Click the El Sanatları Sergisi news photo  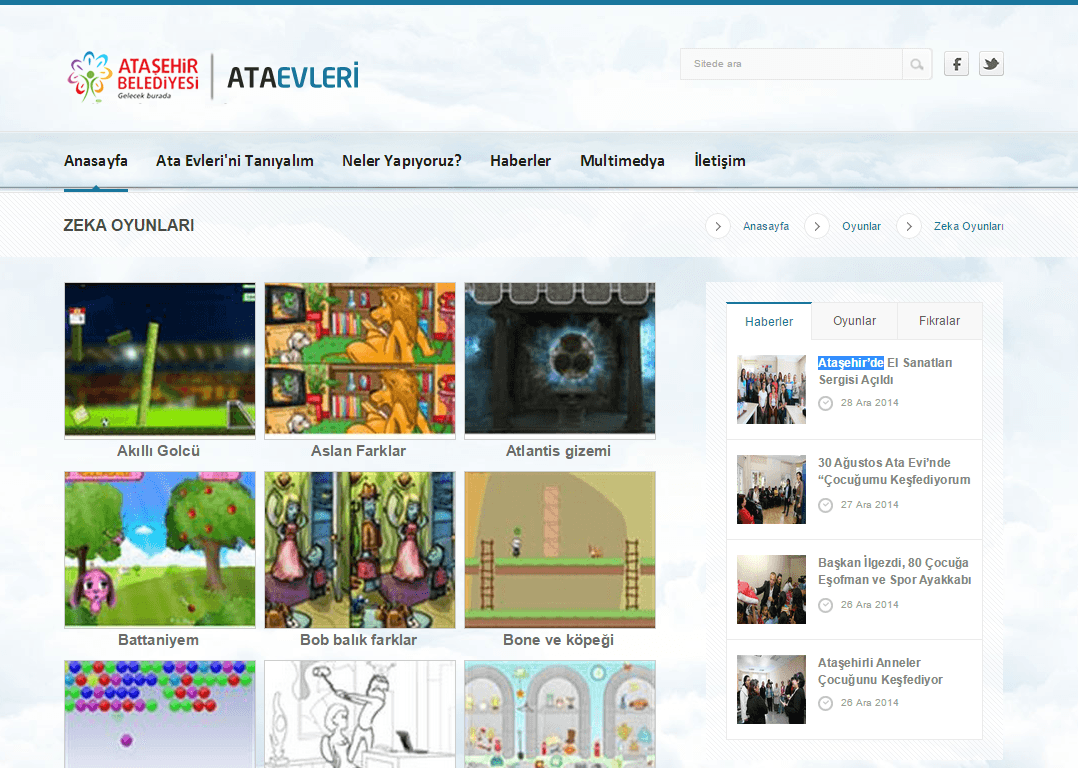pyautogui.click(x=771, y=389)
